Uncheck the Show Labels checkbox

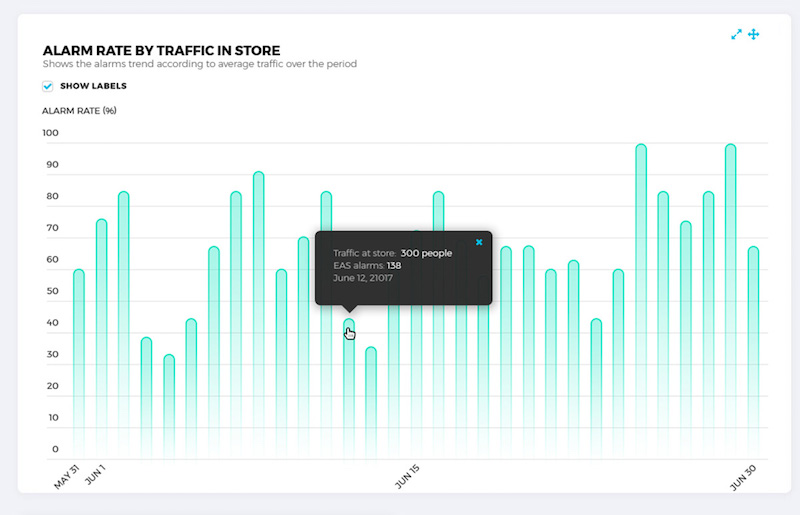(x=48, y=86)
